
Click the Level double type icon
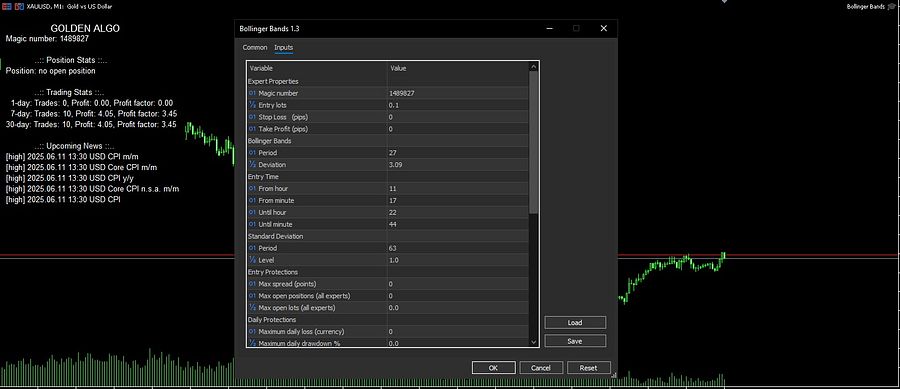pos(252,260)
